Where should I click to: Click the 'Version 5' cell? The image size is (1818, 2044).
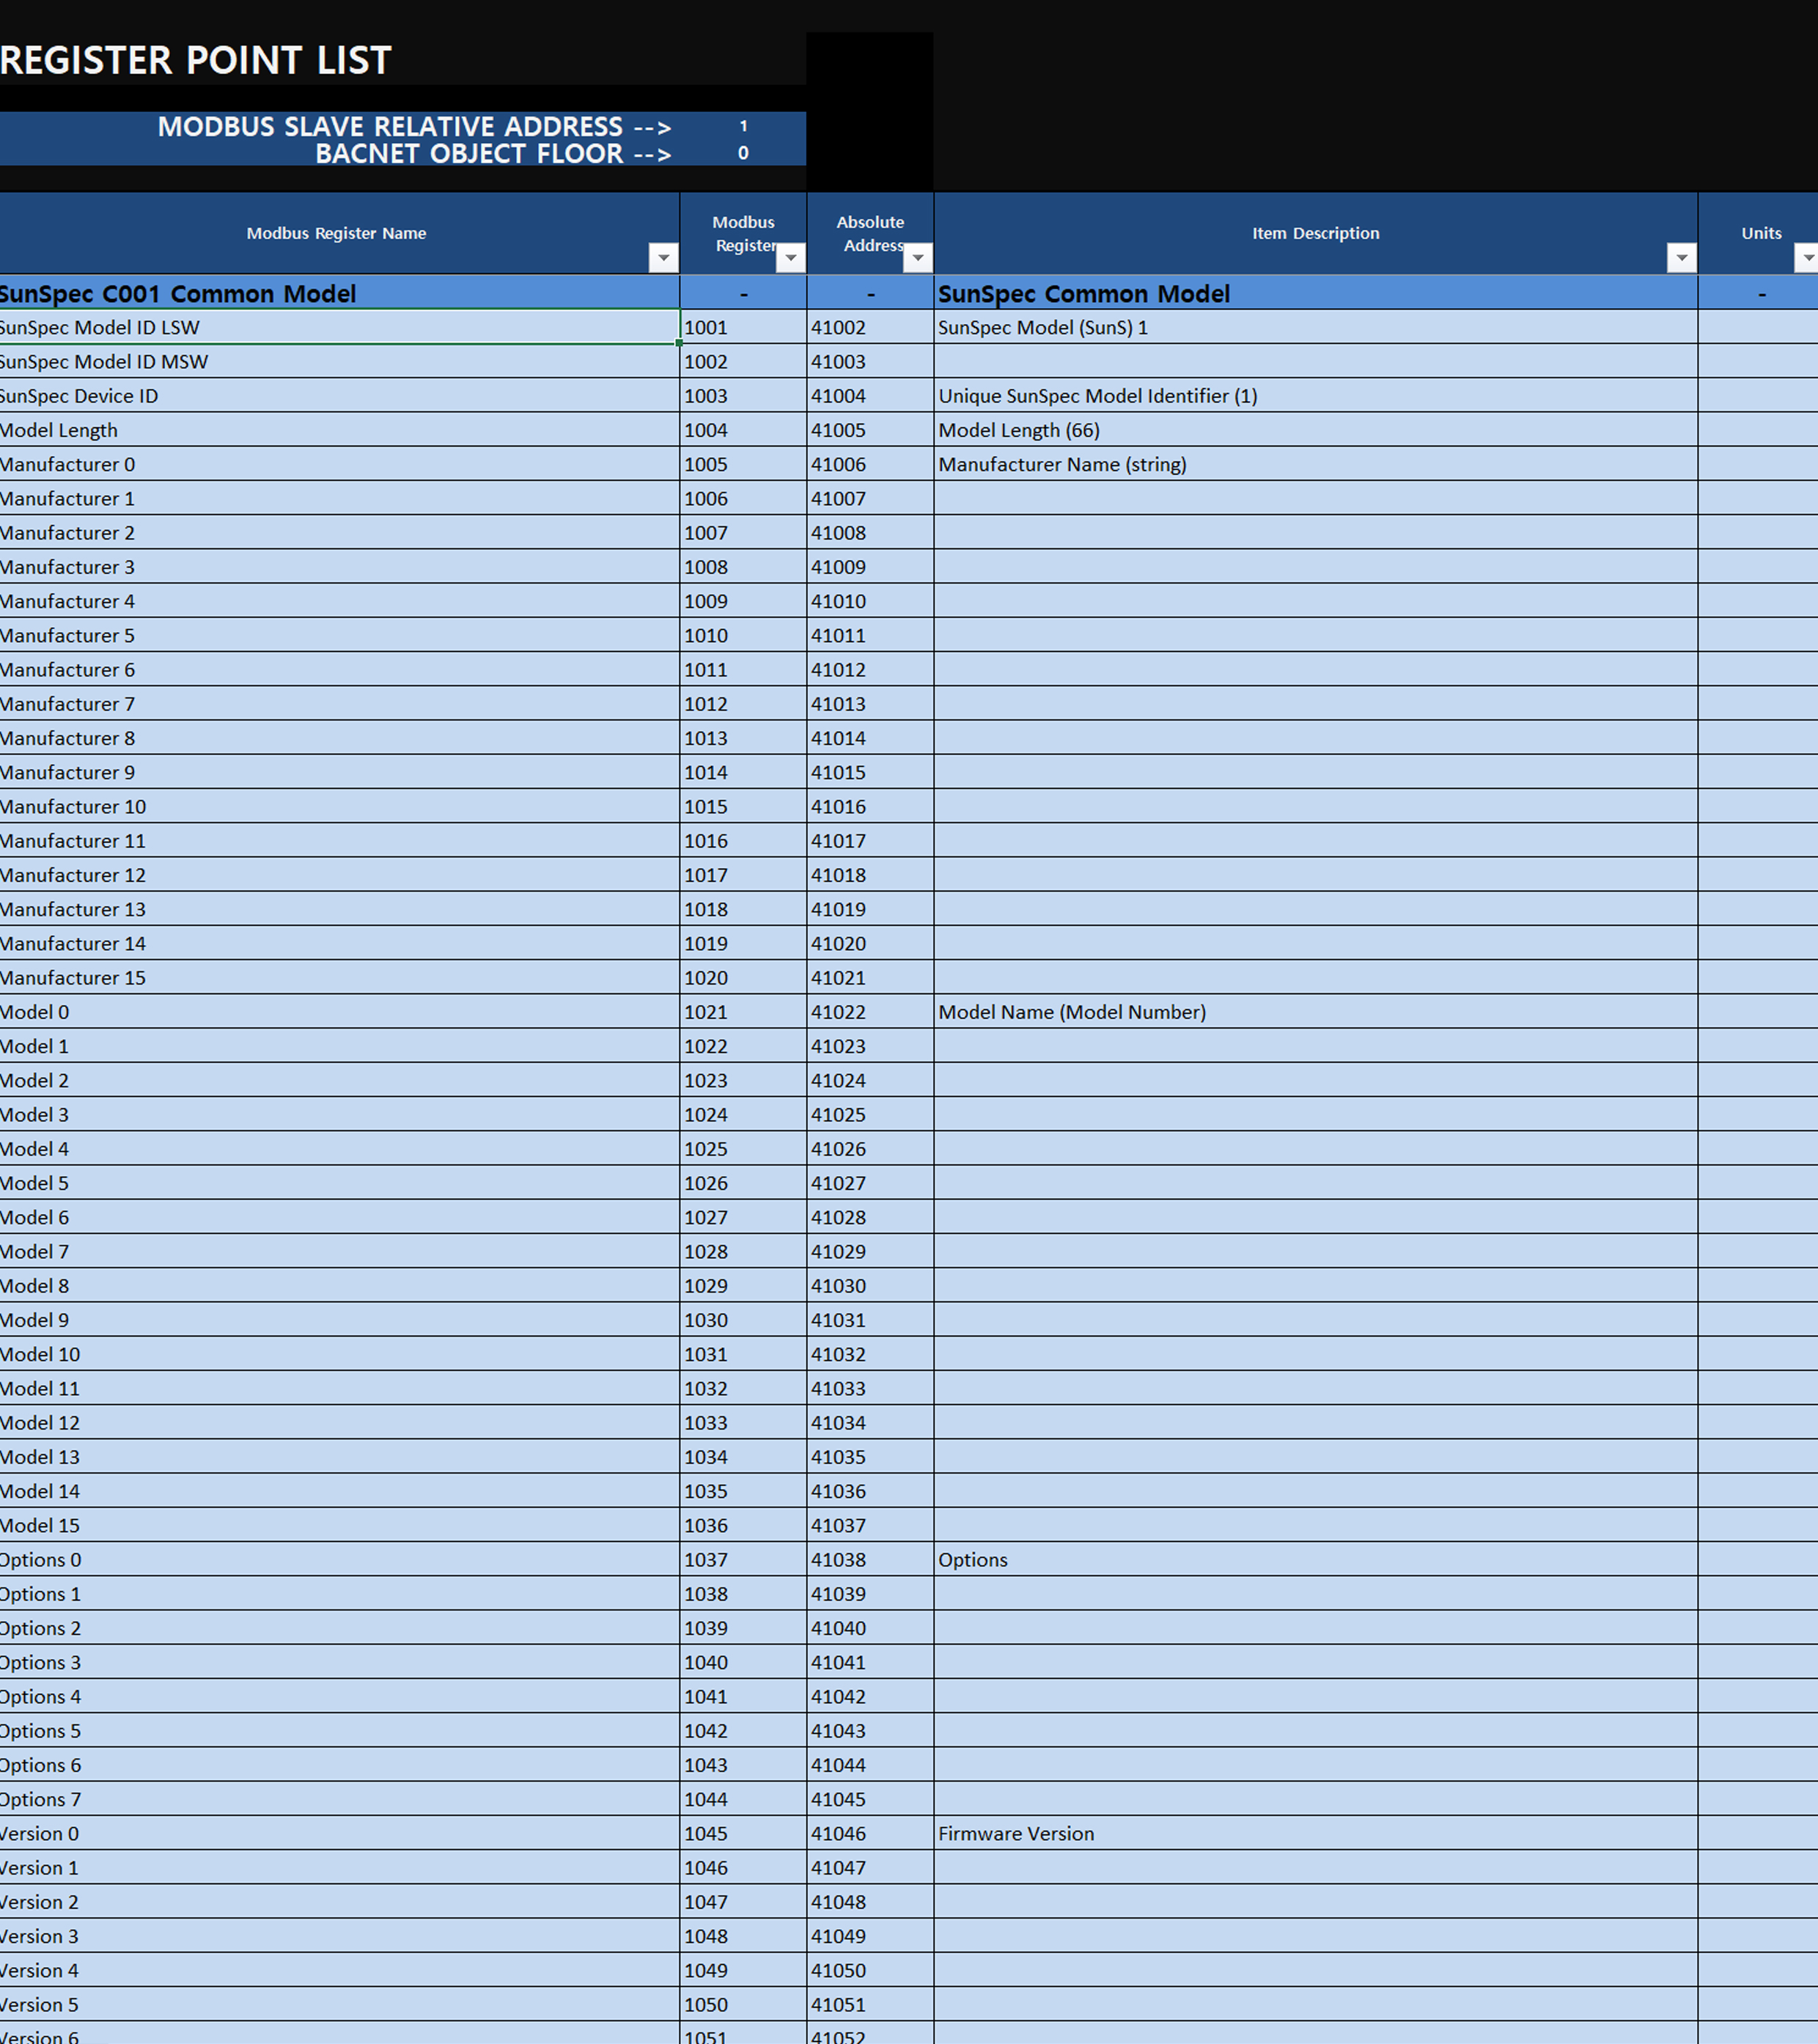(339, 2005)
